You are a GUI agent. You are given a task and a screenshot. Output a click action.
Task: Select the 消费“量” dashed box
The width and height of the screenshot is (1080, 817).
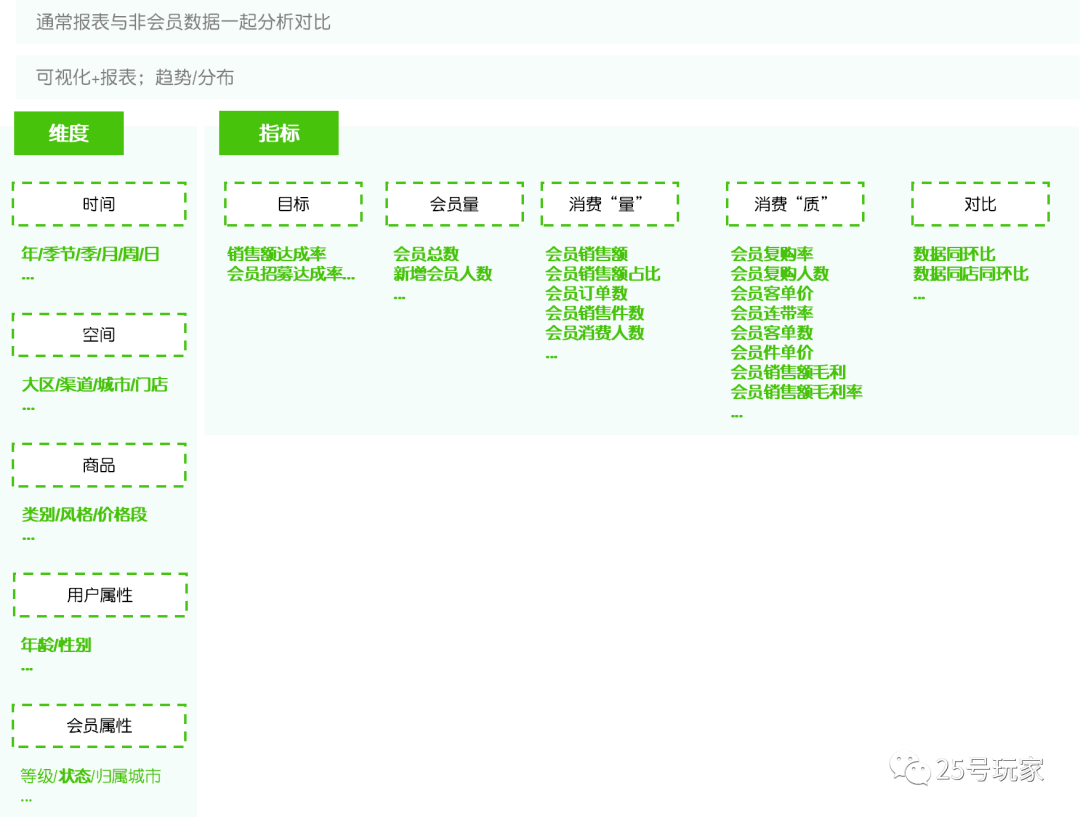(610, 204)
